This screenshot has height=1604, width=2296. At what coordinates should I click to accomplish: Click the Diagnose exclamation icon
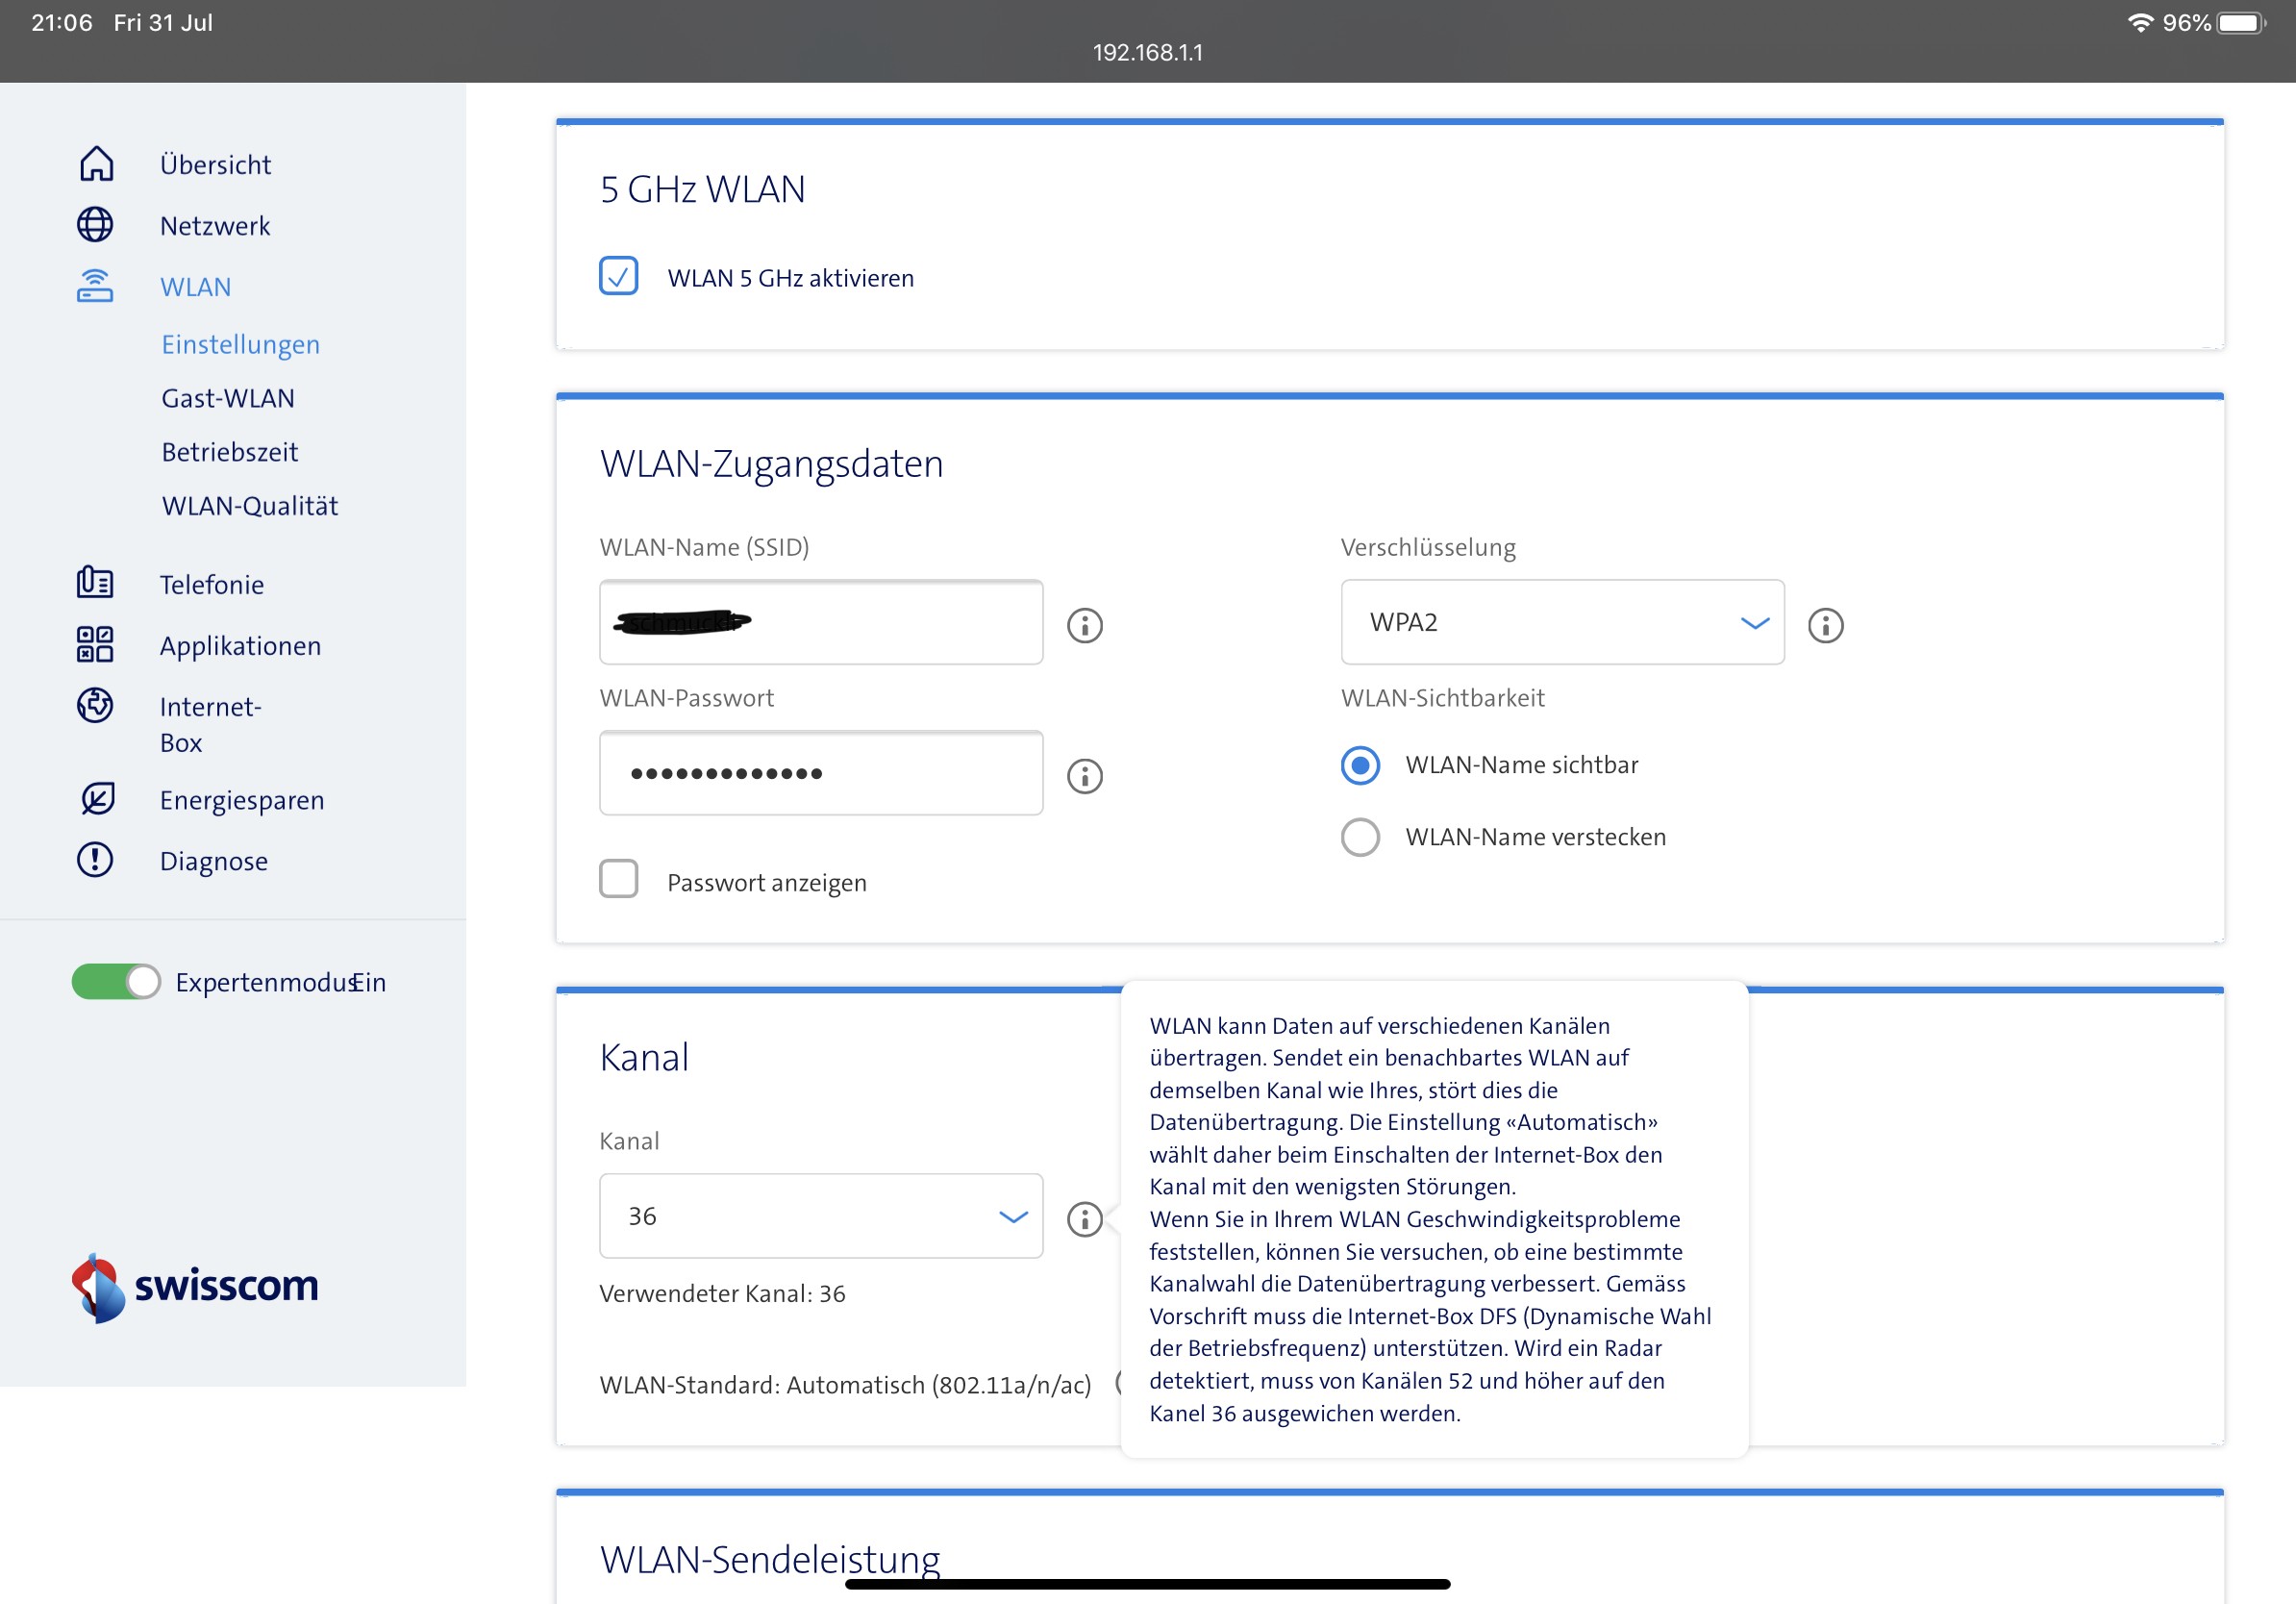95,860
